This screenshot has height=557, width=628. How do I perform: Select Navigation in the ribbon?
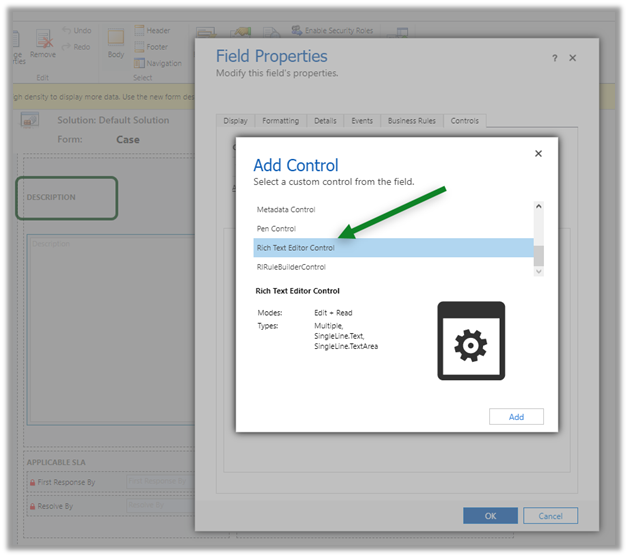click(x=139, y=63)
